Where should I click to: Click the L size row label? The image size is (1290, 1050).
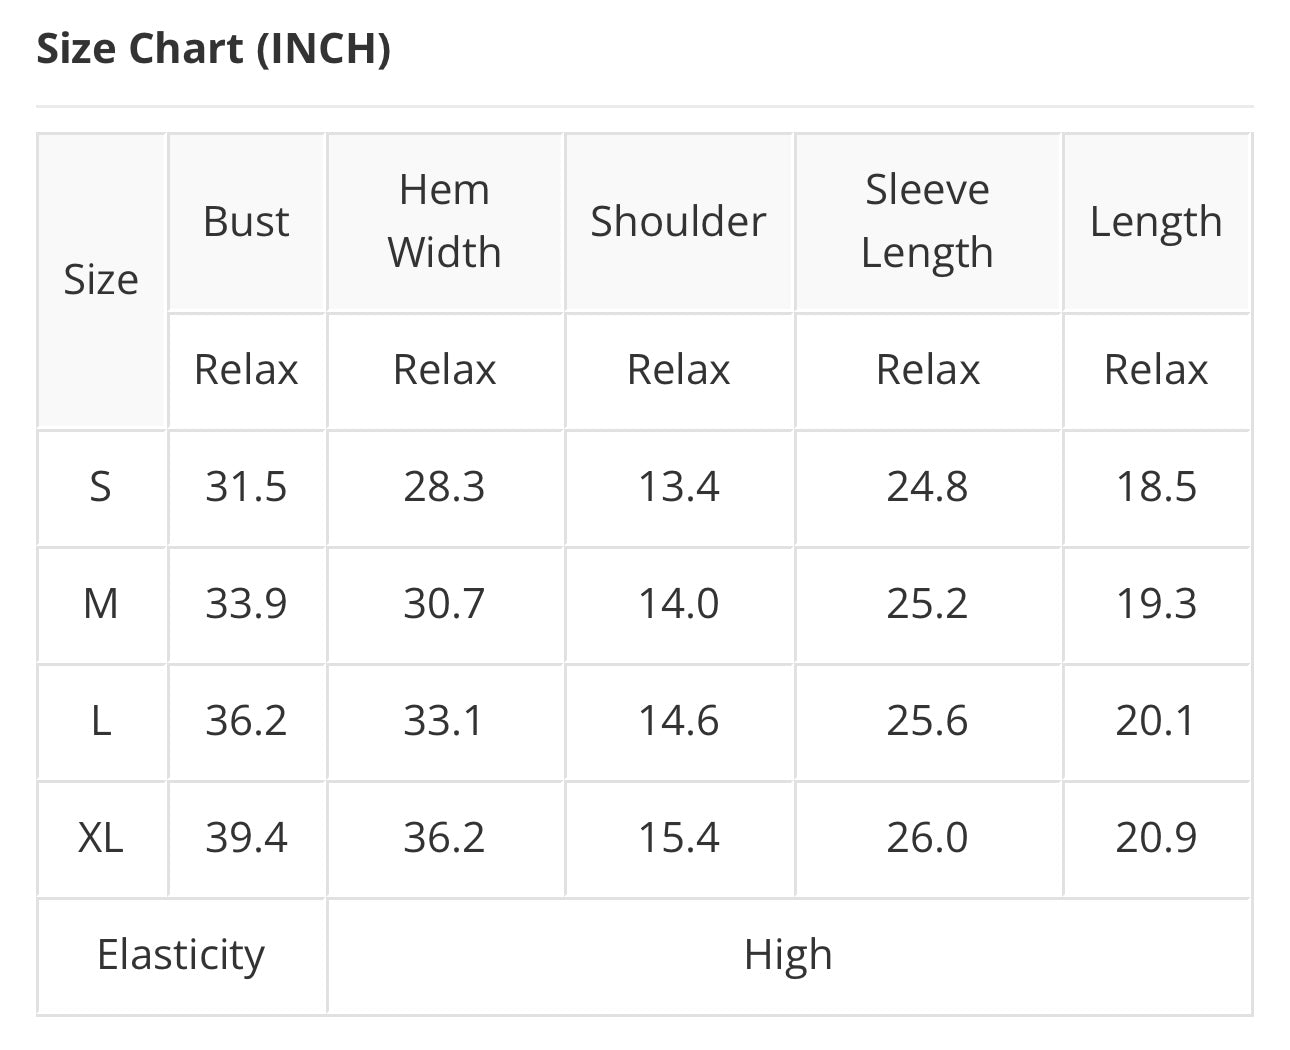coord(101,721)
